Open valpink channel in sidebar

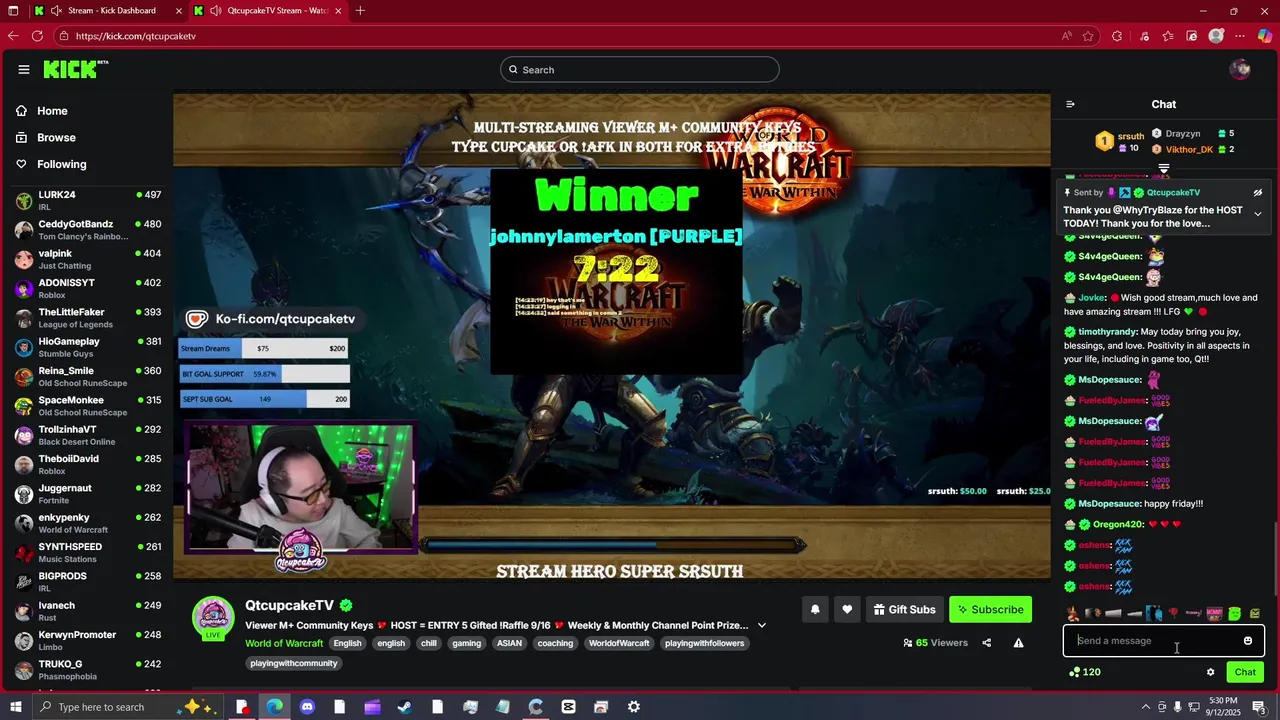coord(88,259)
